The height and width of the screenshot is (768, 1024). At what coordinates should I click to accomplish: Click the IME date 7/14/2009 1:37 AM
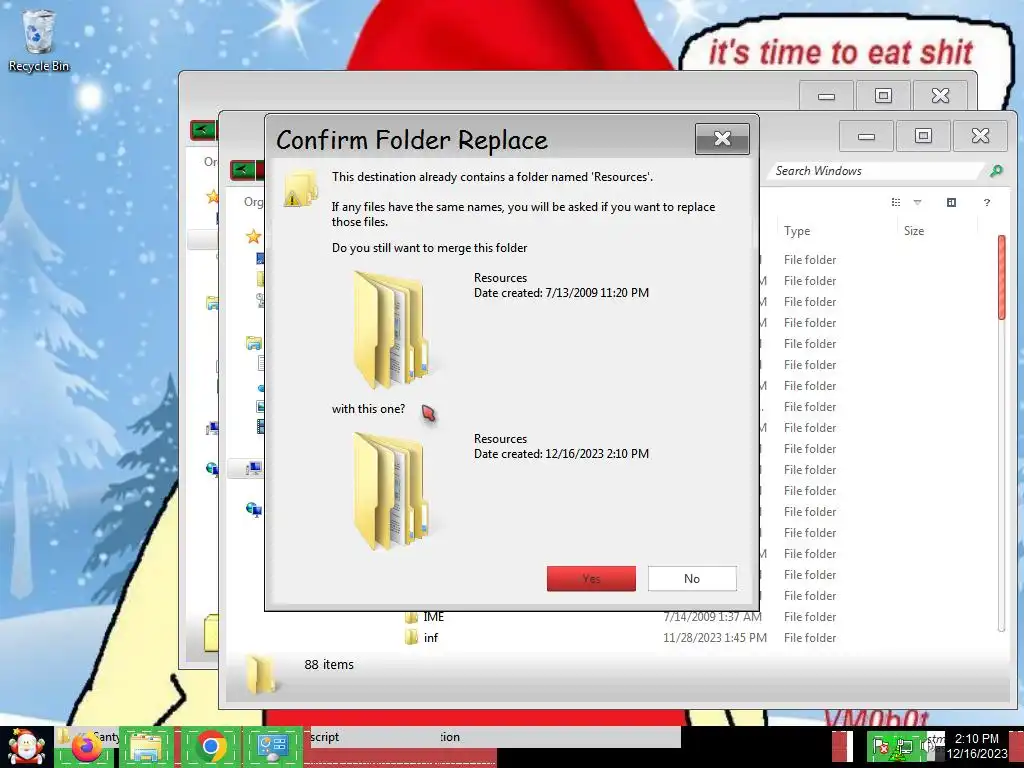coord(712,616)
